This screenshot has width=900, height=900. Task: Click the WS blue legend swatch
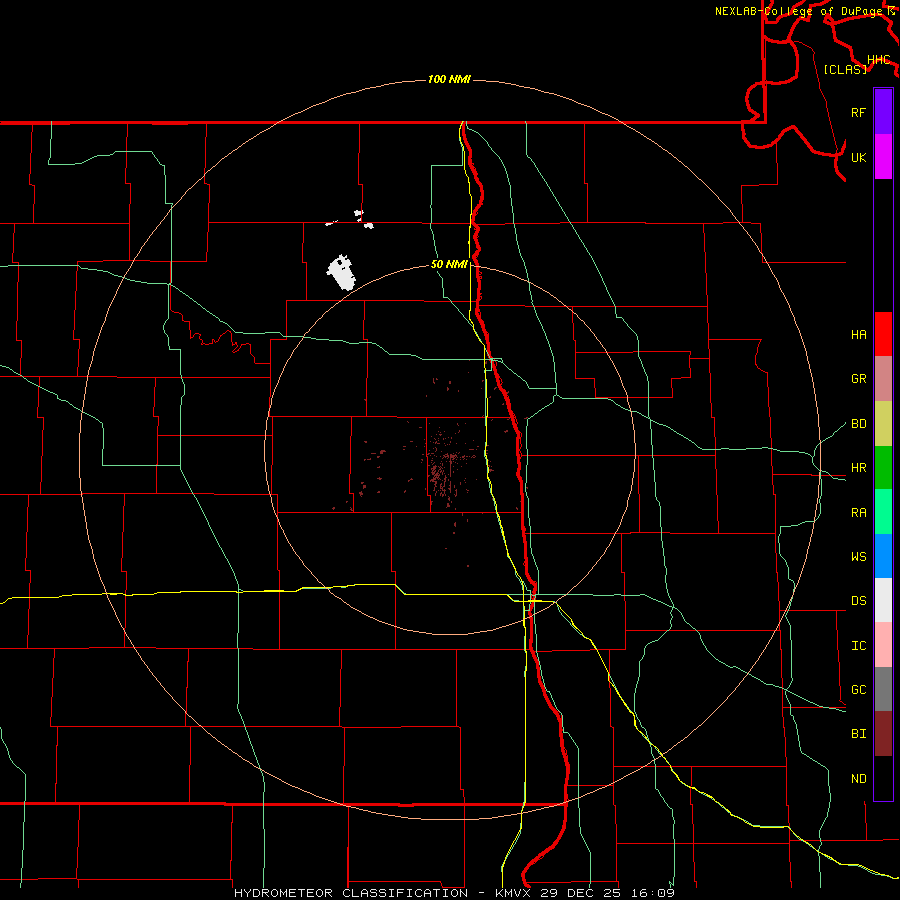[x=883, y=556]
